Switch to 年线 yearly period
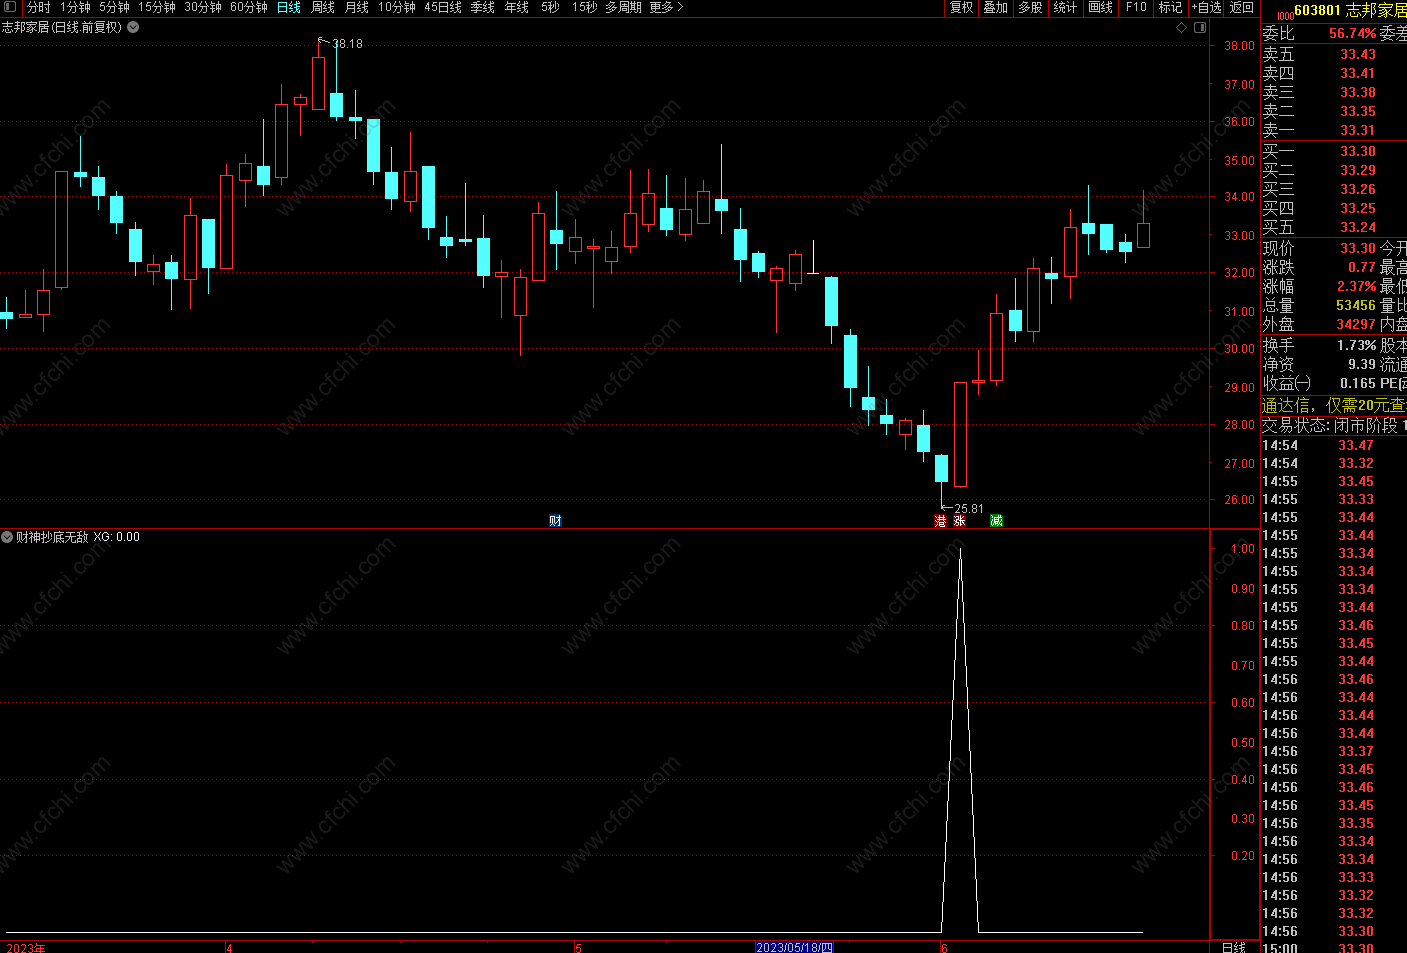This screenshot has width=1407, height=953. pyautogui.click(x=517, y=7)
